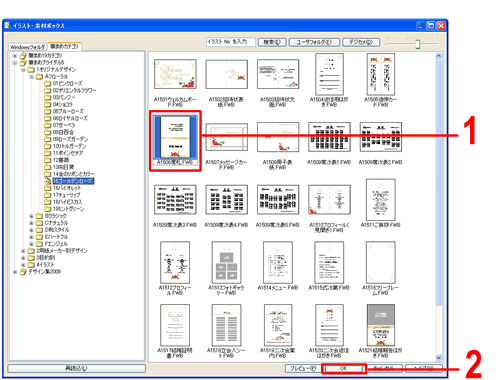Expand the Cナチュラル folder node
Viewport: 500px width, 380px height.
click(31, 223)
